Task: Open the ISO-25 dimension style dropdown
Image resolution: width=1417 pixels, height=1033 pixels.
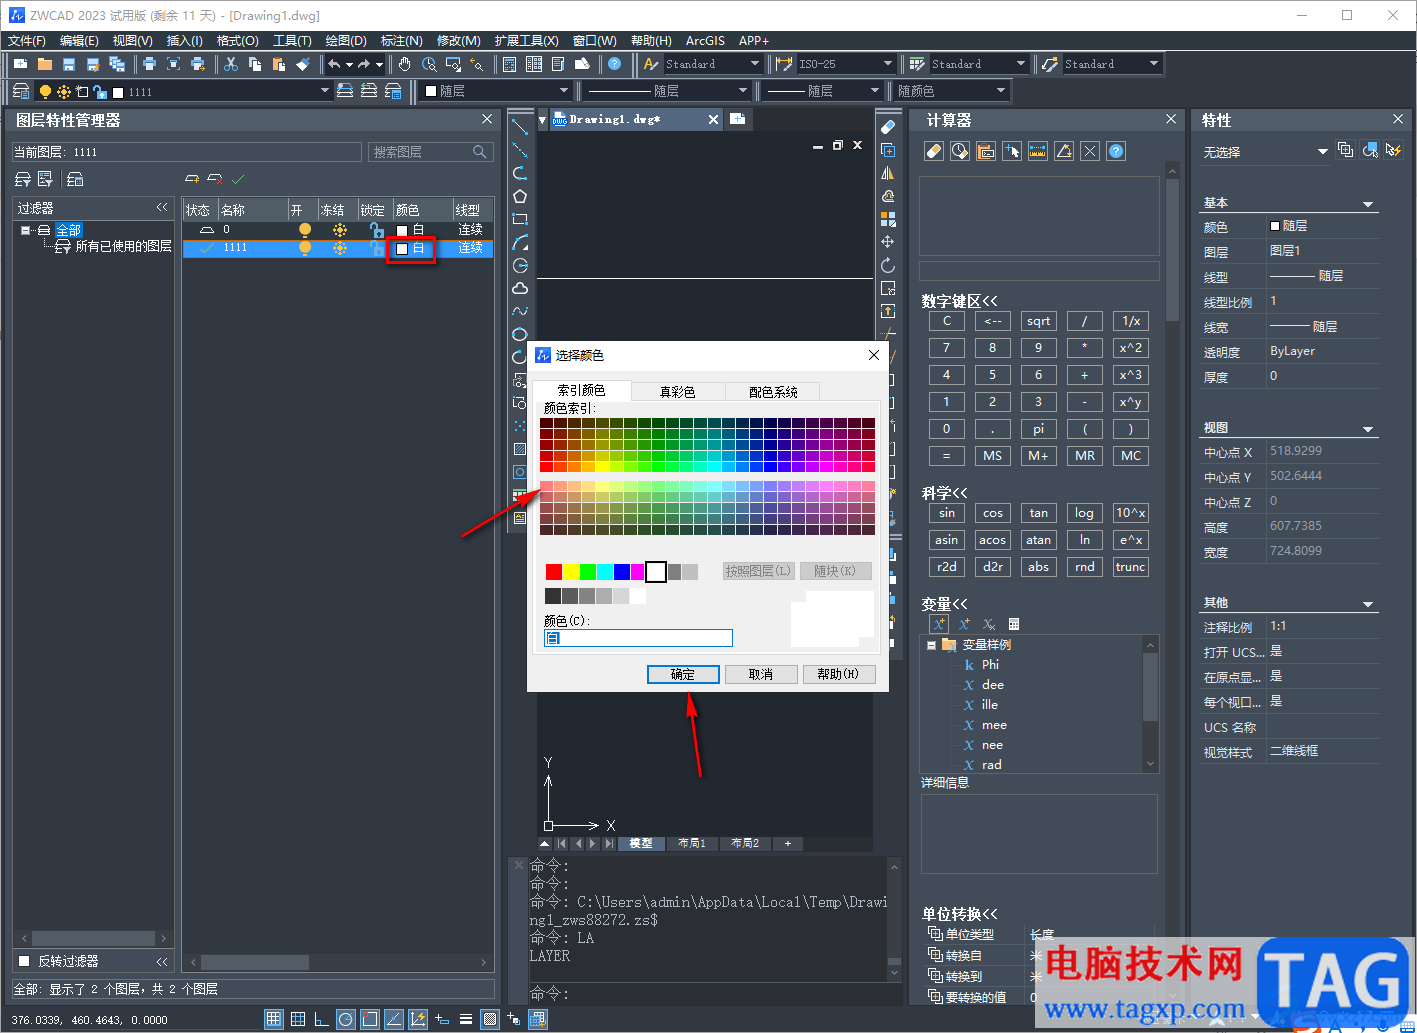Action: [x=887, y=64]
